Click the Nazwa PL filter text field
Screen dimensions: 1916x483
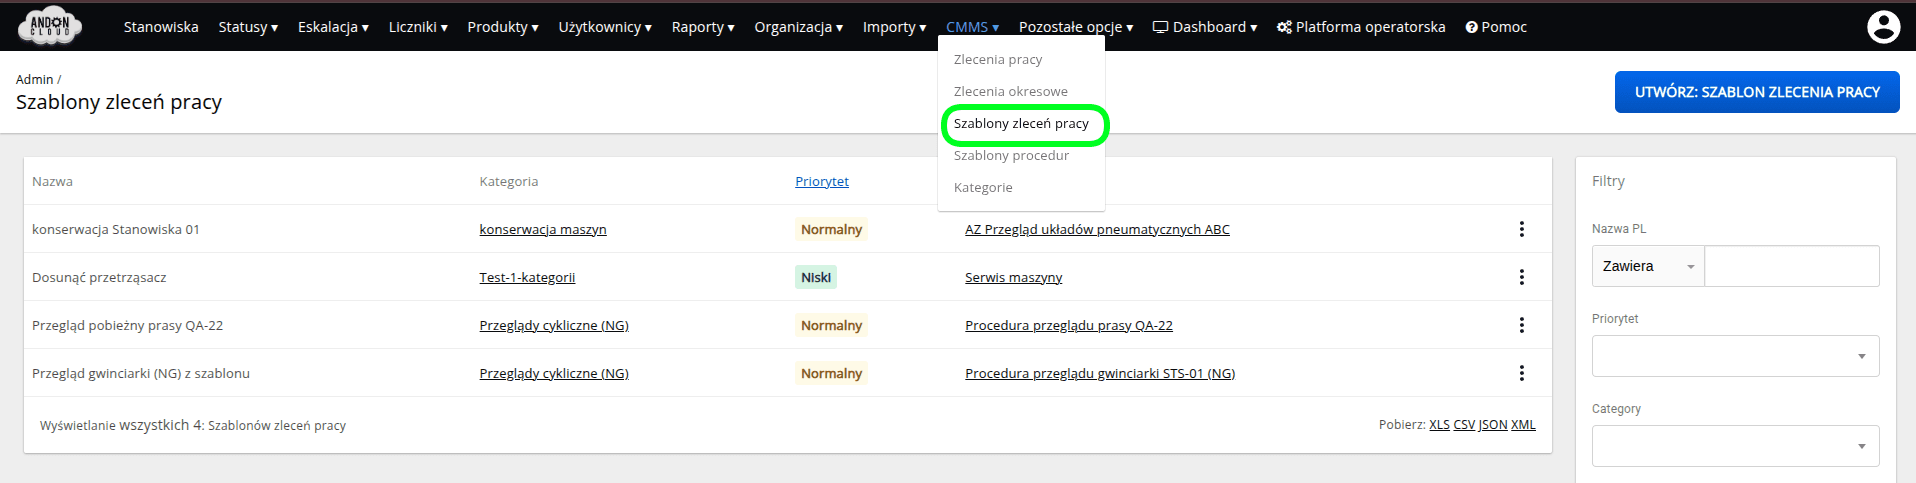pyautogui.click(x=1791, y=266)
